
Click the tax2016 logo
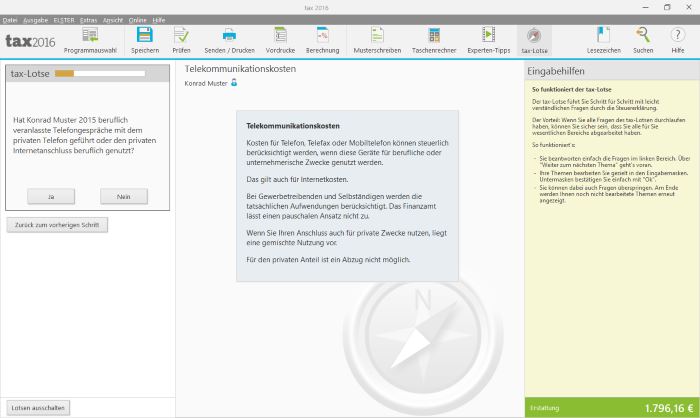pyautogui.click(x=30, y=42)
